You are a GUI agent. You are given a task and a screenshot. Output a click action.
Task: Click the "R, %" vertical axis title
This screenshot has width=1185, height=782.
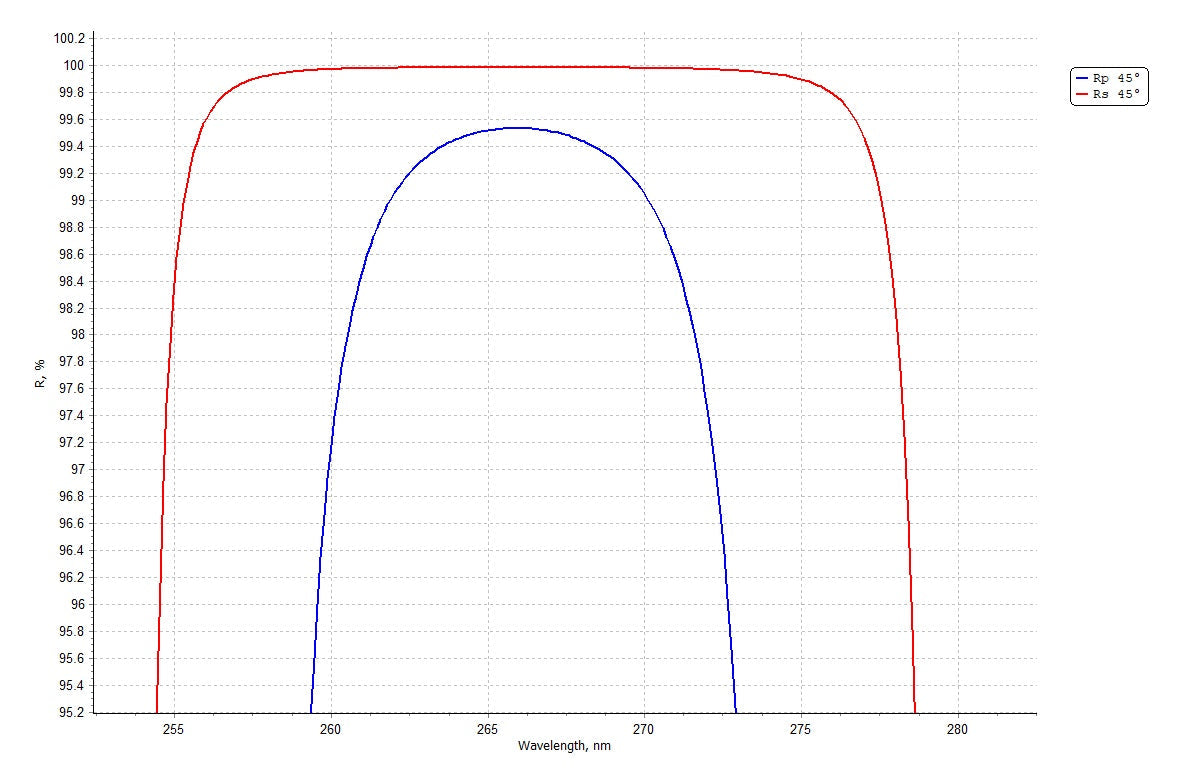pyautogui.click(x=40, y=374)
